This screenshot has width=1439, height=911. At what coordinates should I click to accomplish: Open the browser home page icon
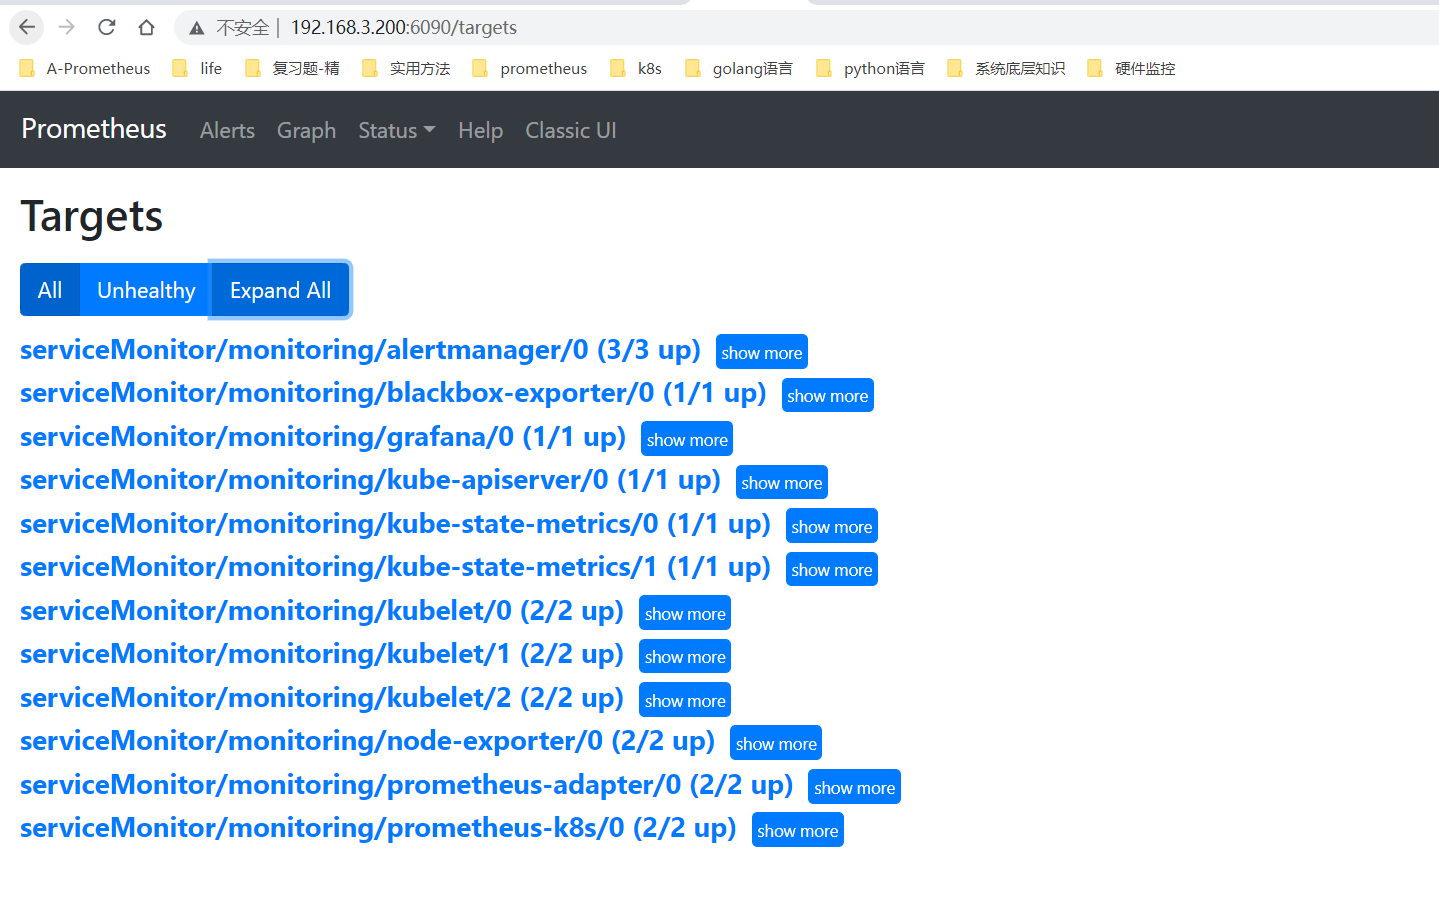[x=147, y=27]
